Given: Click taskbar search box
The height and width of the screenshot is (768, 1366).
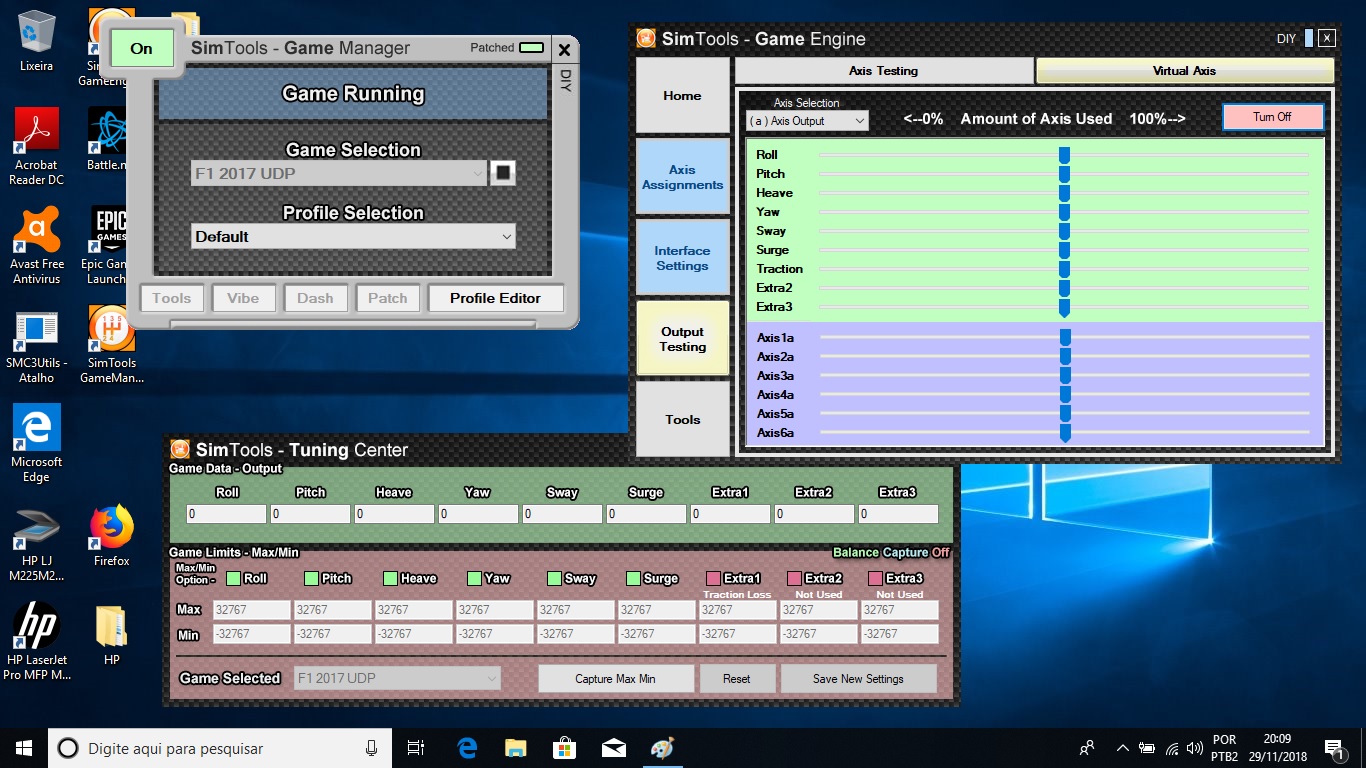Looking at the screenshot, I should click(x=220, y=748).
